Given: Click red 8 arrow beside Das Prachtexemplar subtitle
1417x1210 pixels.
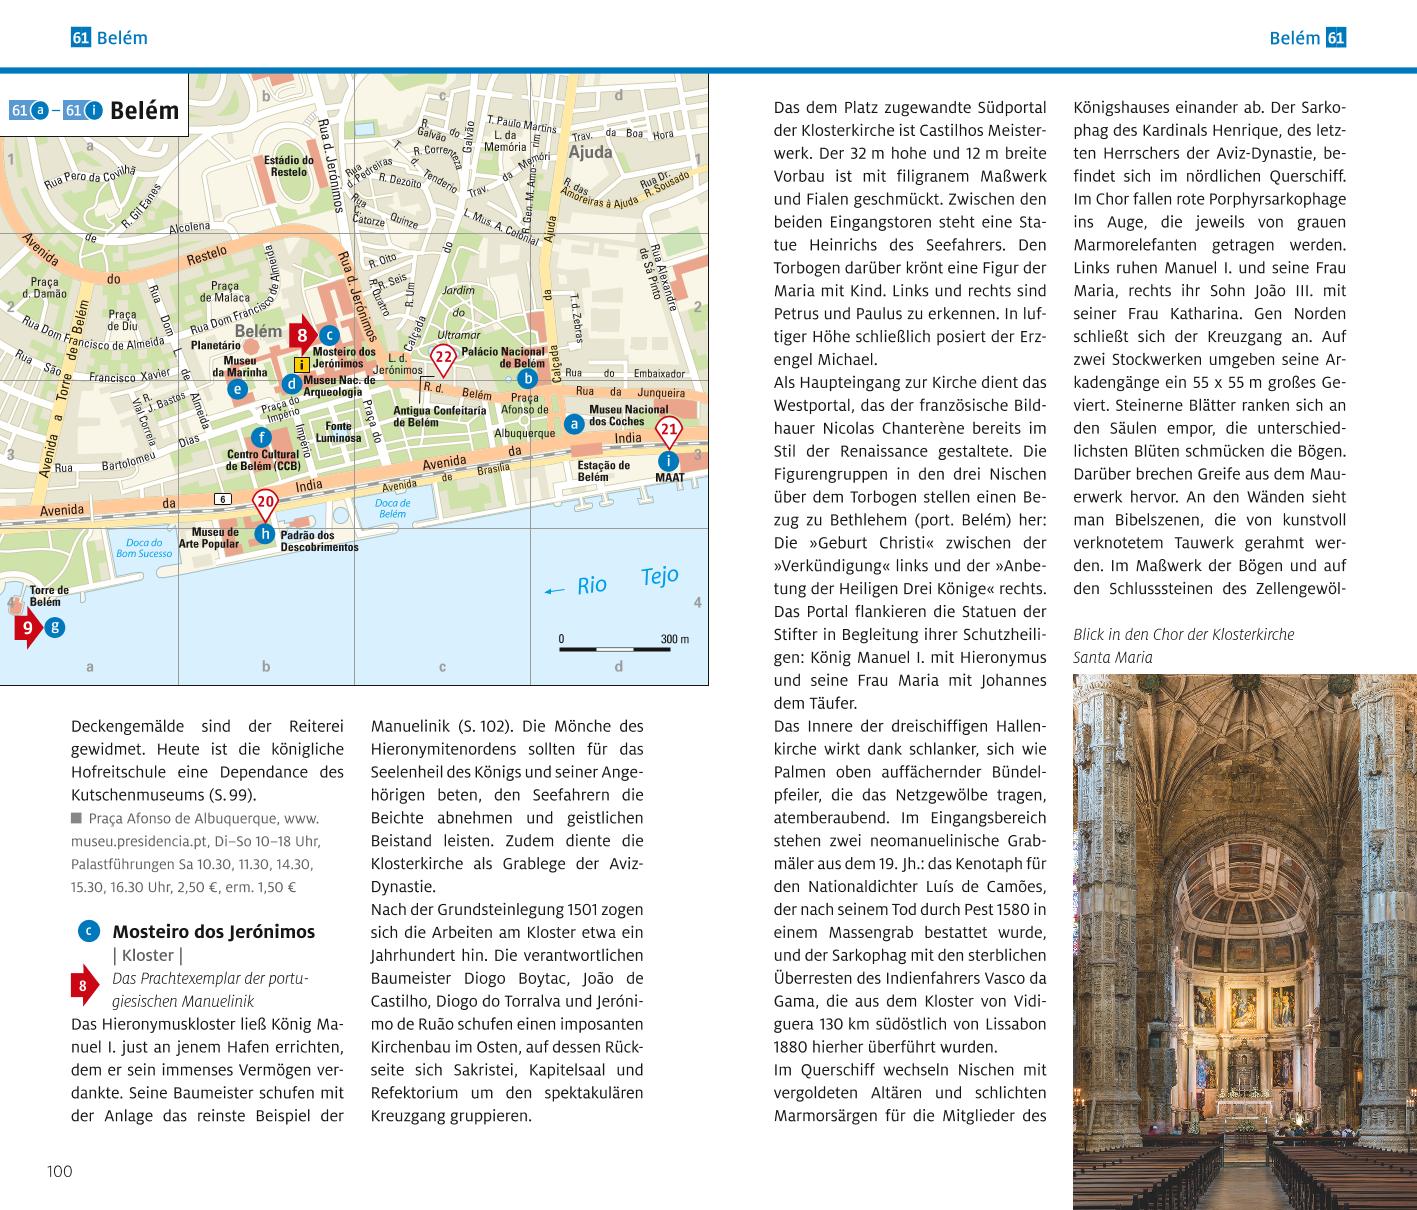Looking at the screenshot, I should (84, 987).
